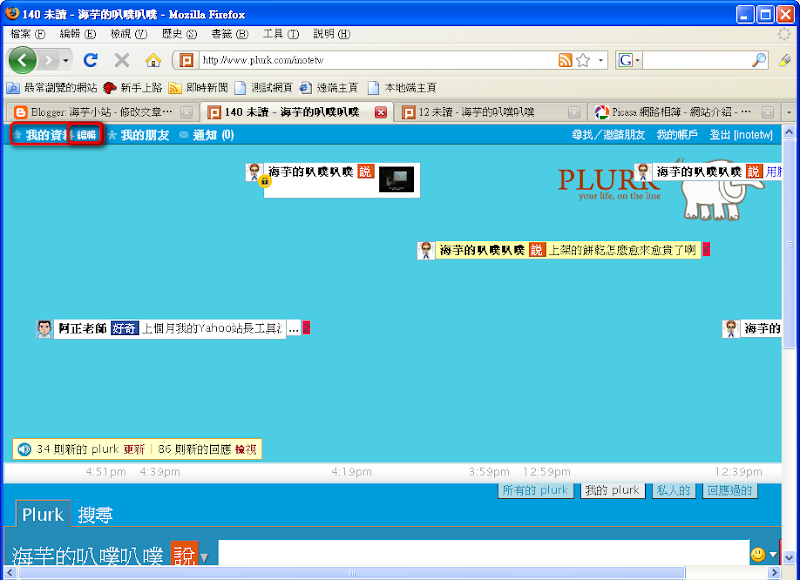Click inside the Google search box
Viewport: 800px width, 580px height.
pyautogui.click(x=696, y=60)
